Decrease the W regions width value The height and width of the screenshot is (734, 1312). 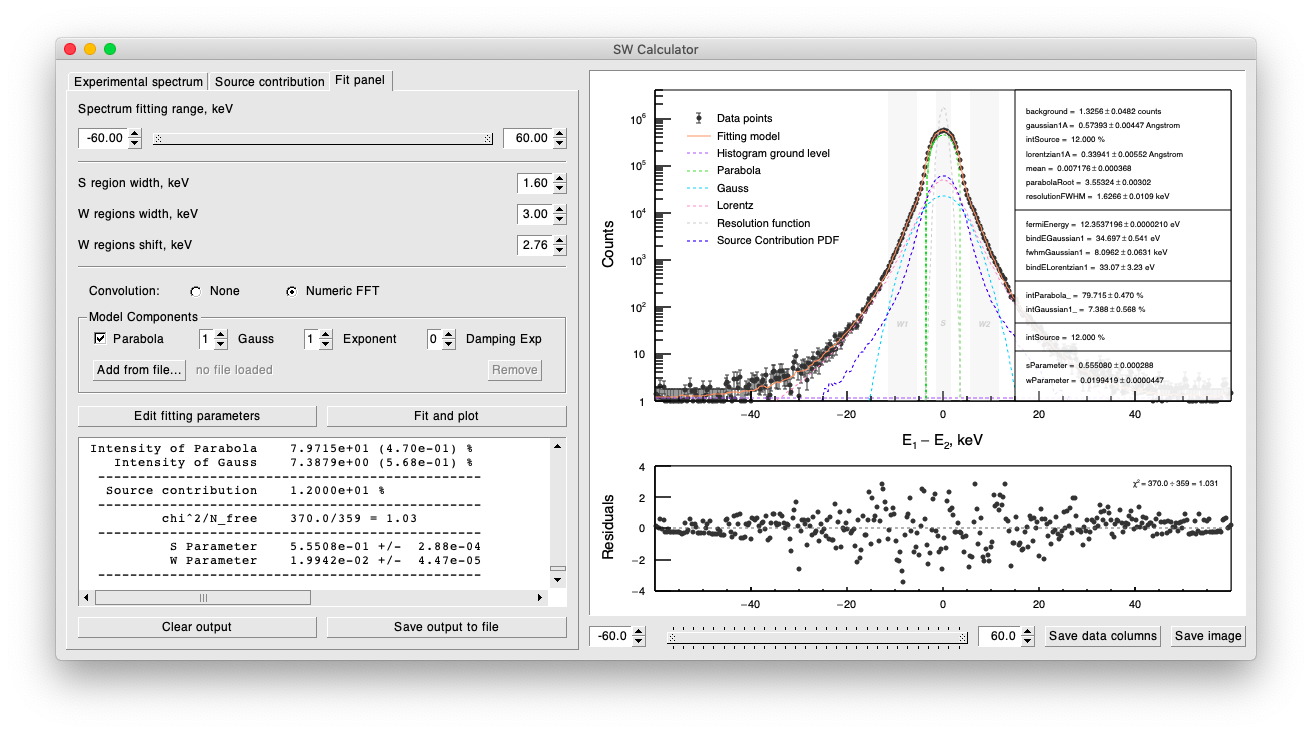pos(559,219)
